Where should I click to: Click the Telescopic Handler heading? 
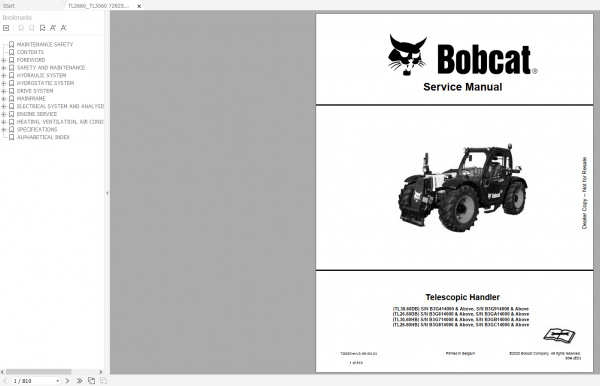[x=463, y=297]
